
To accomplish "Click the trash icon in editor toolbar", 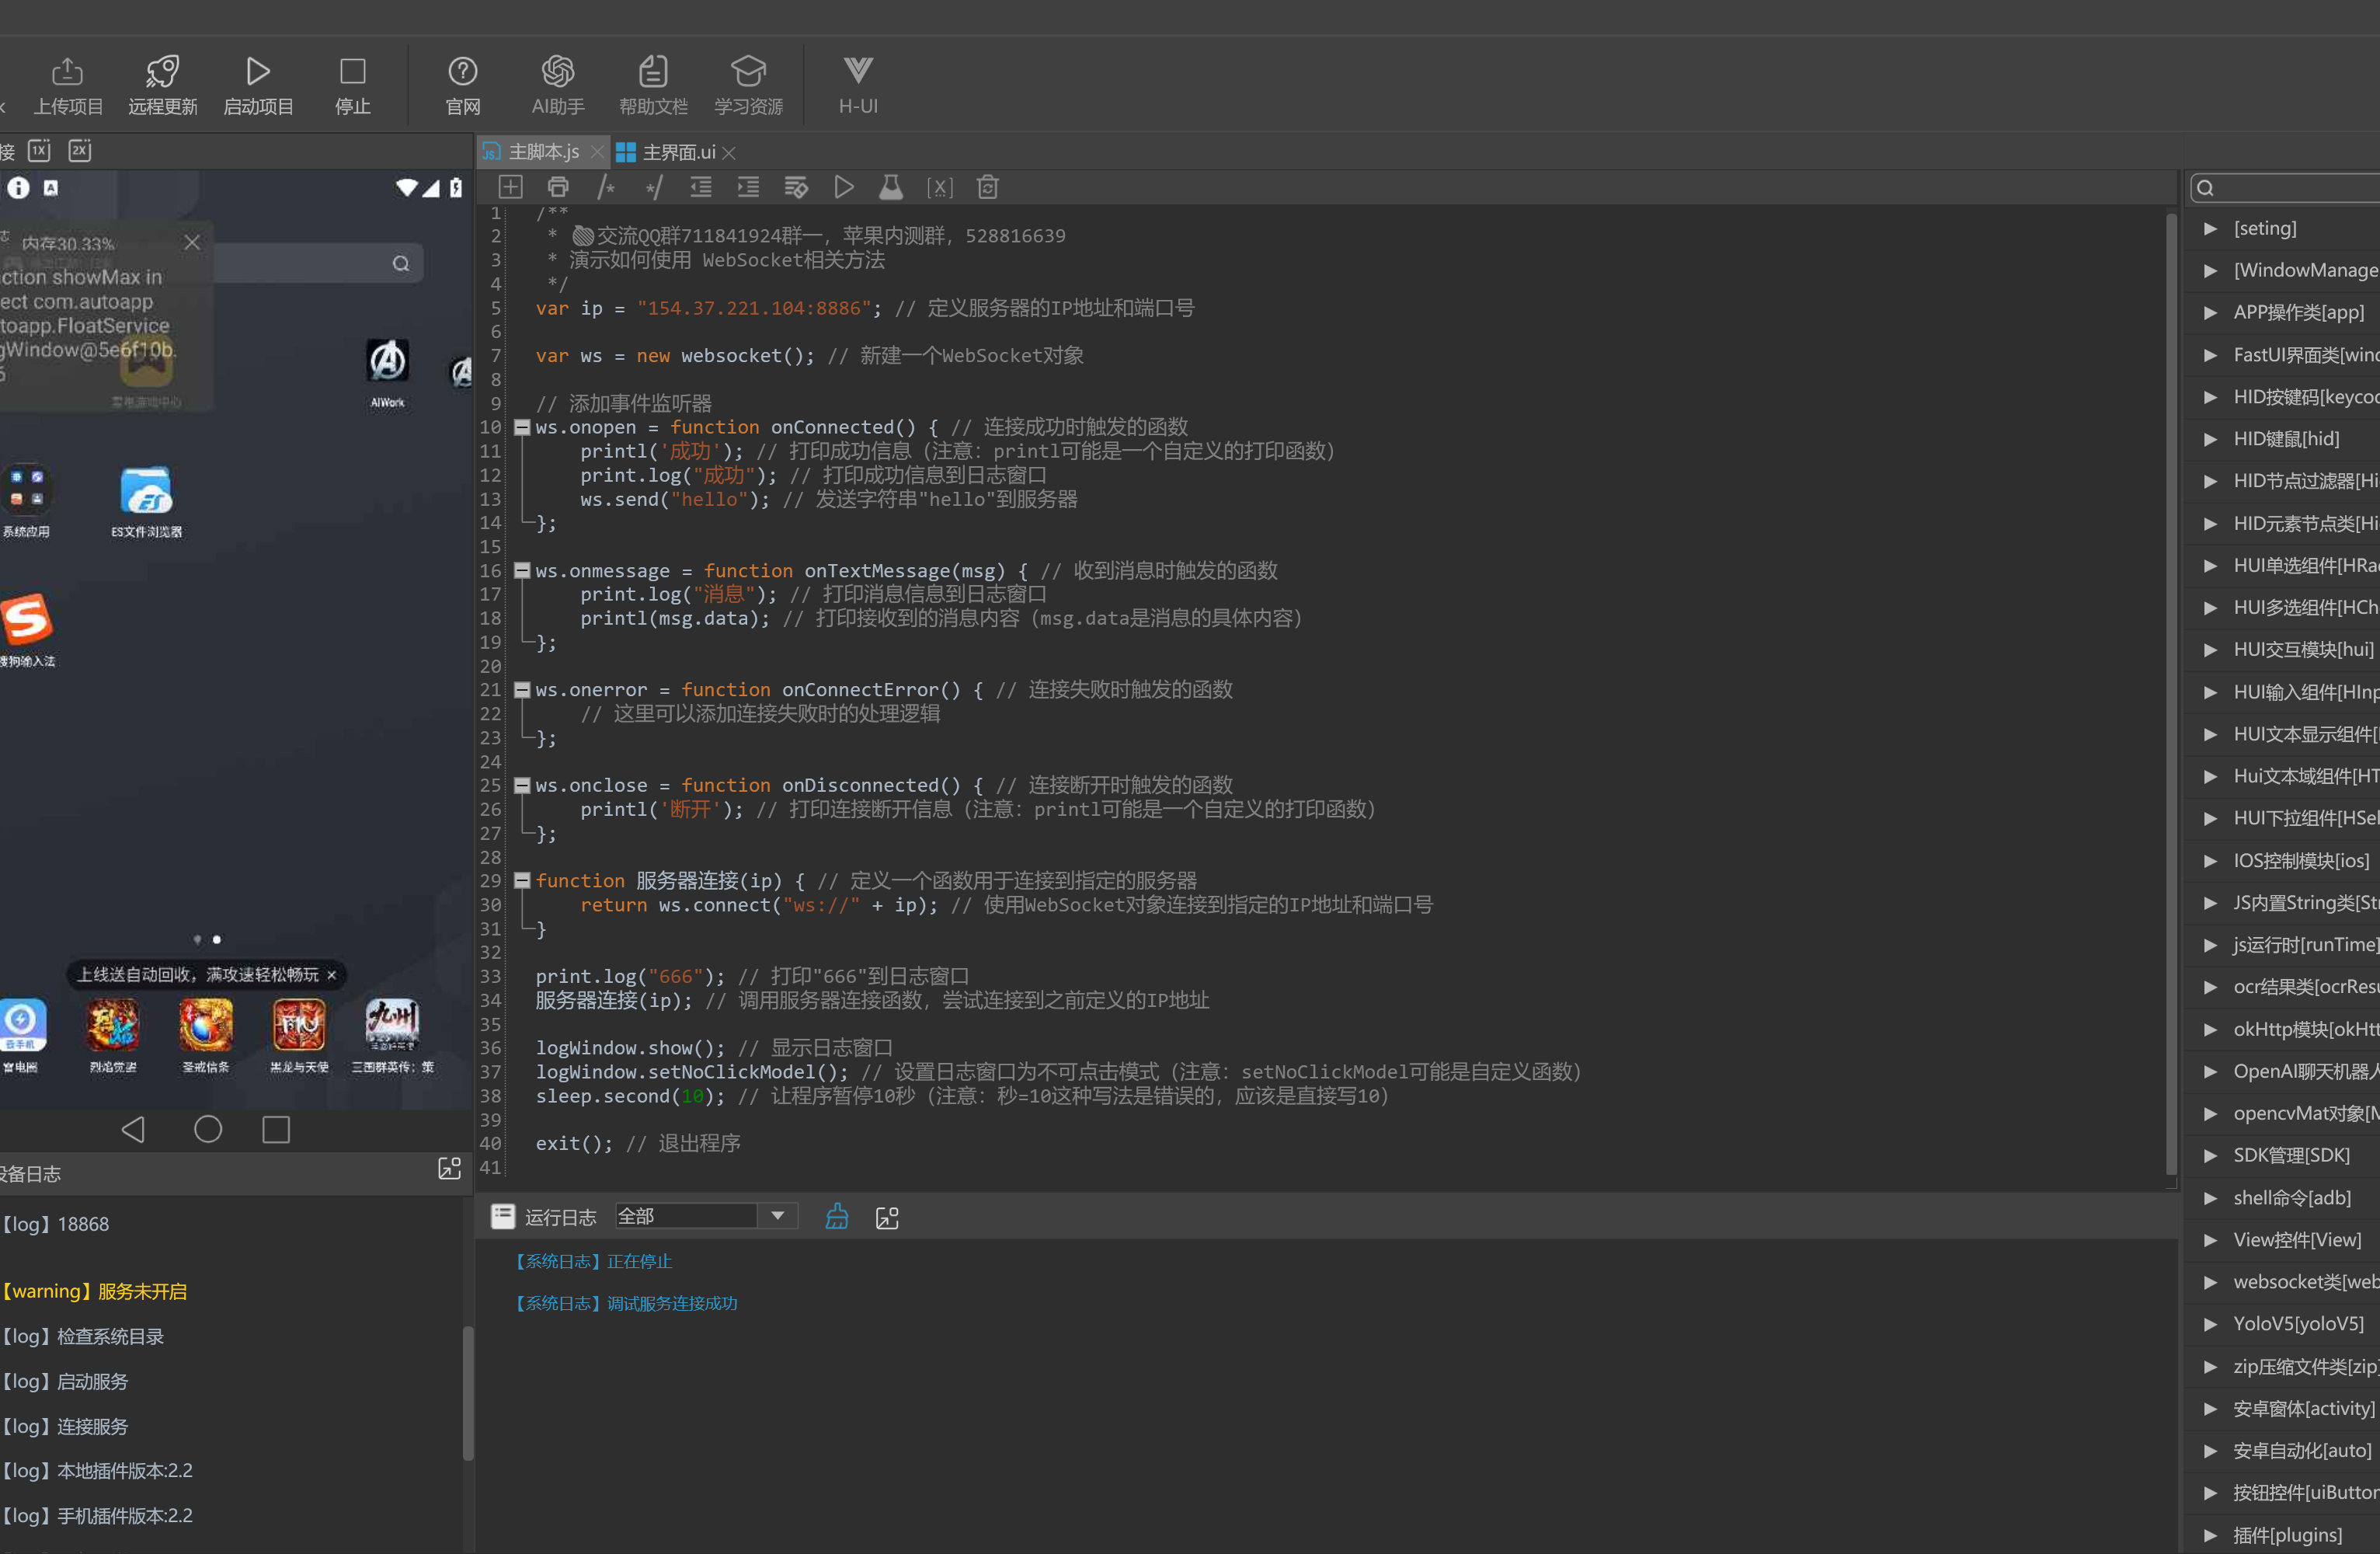I will [x=987, y=187].
